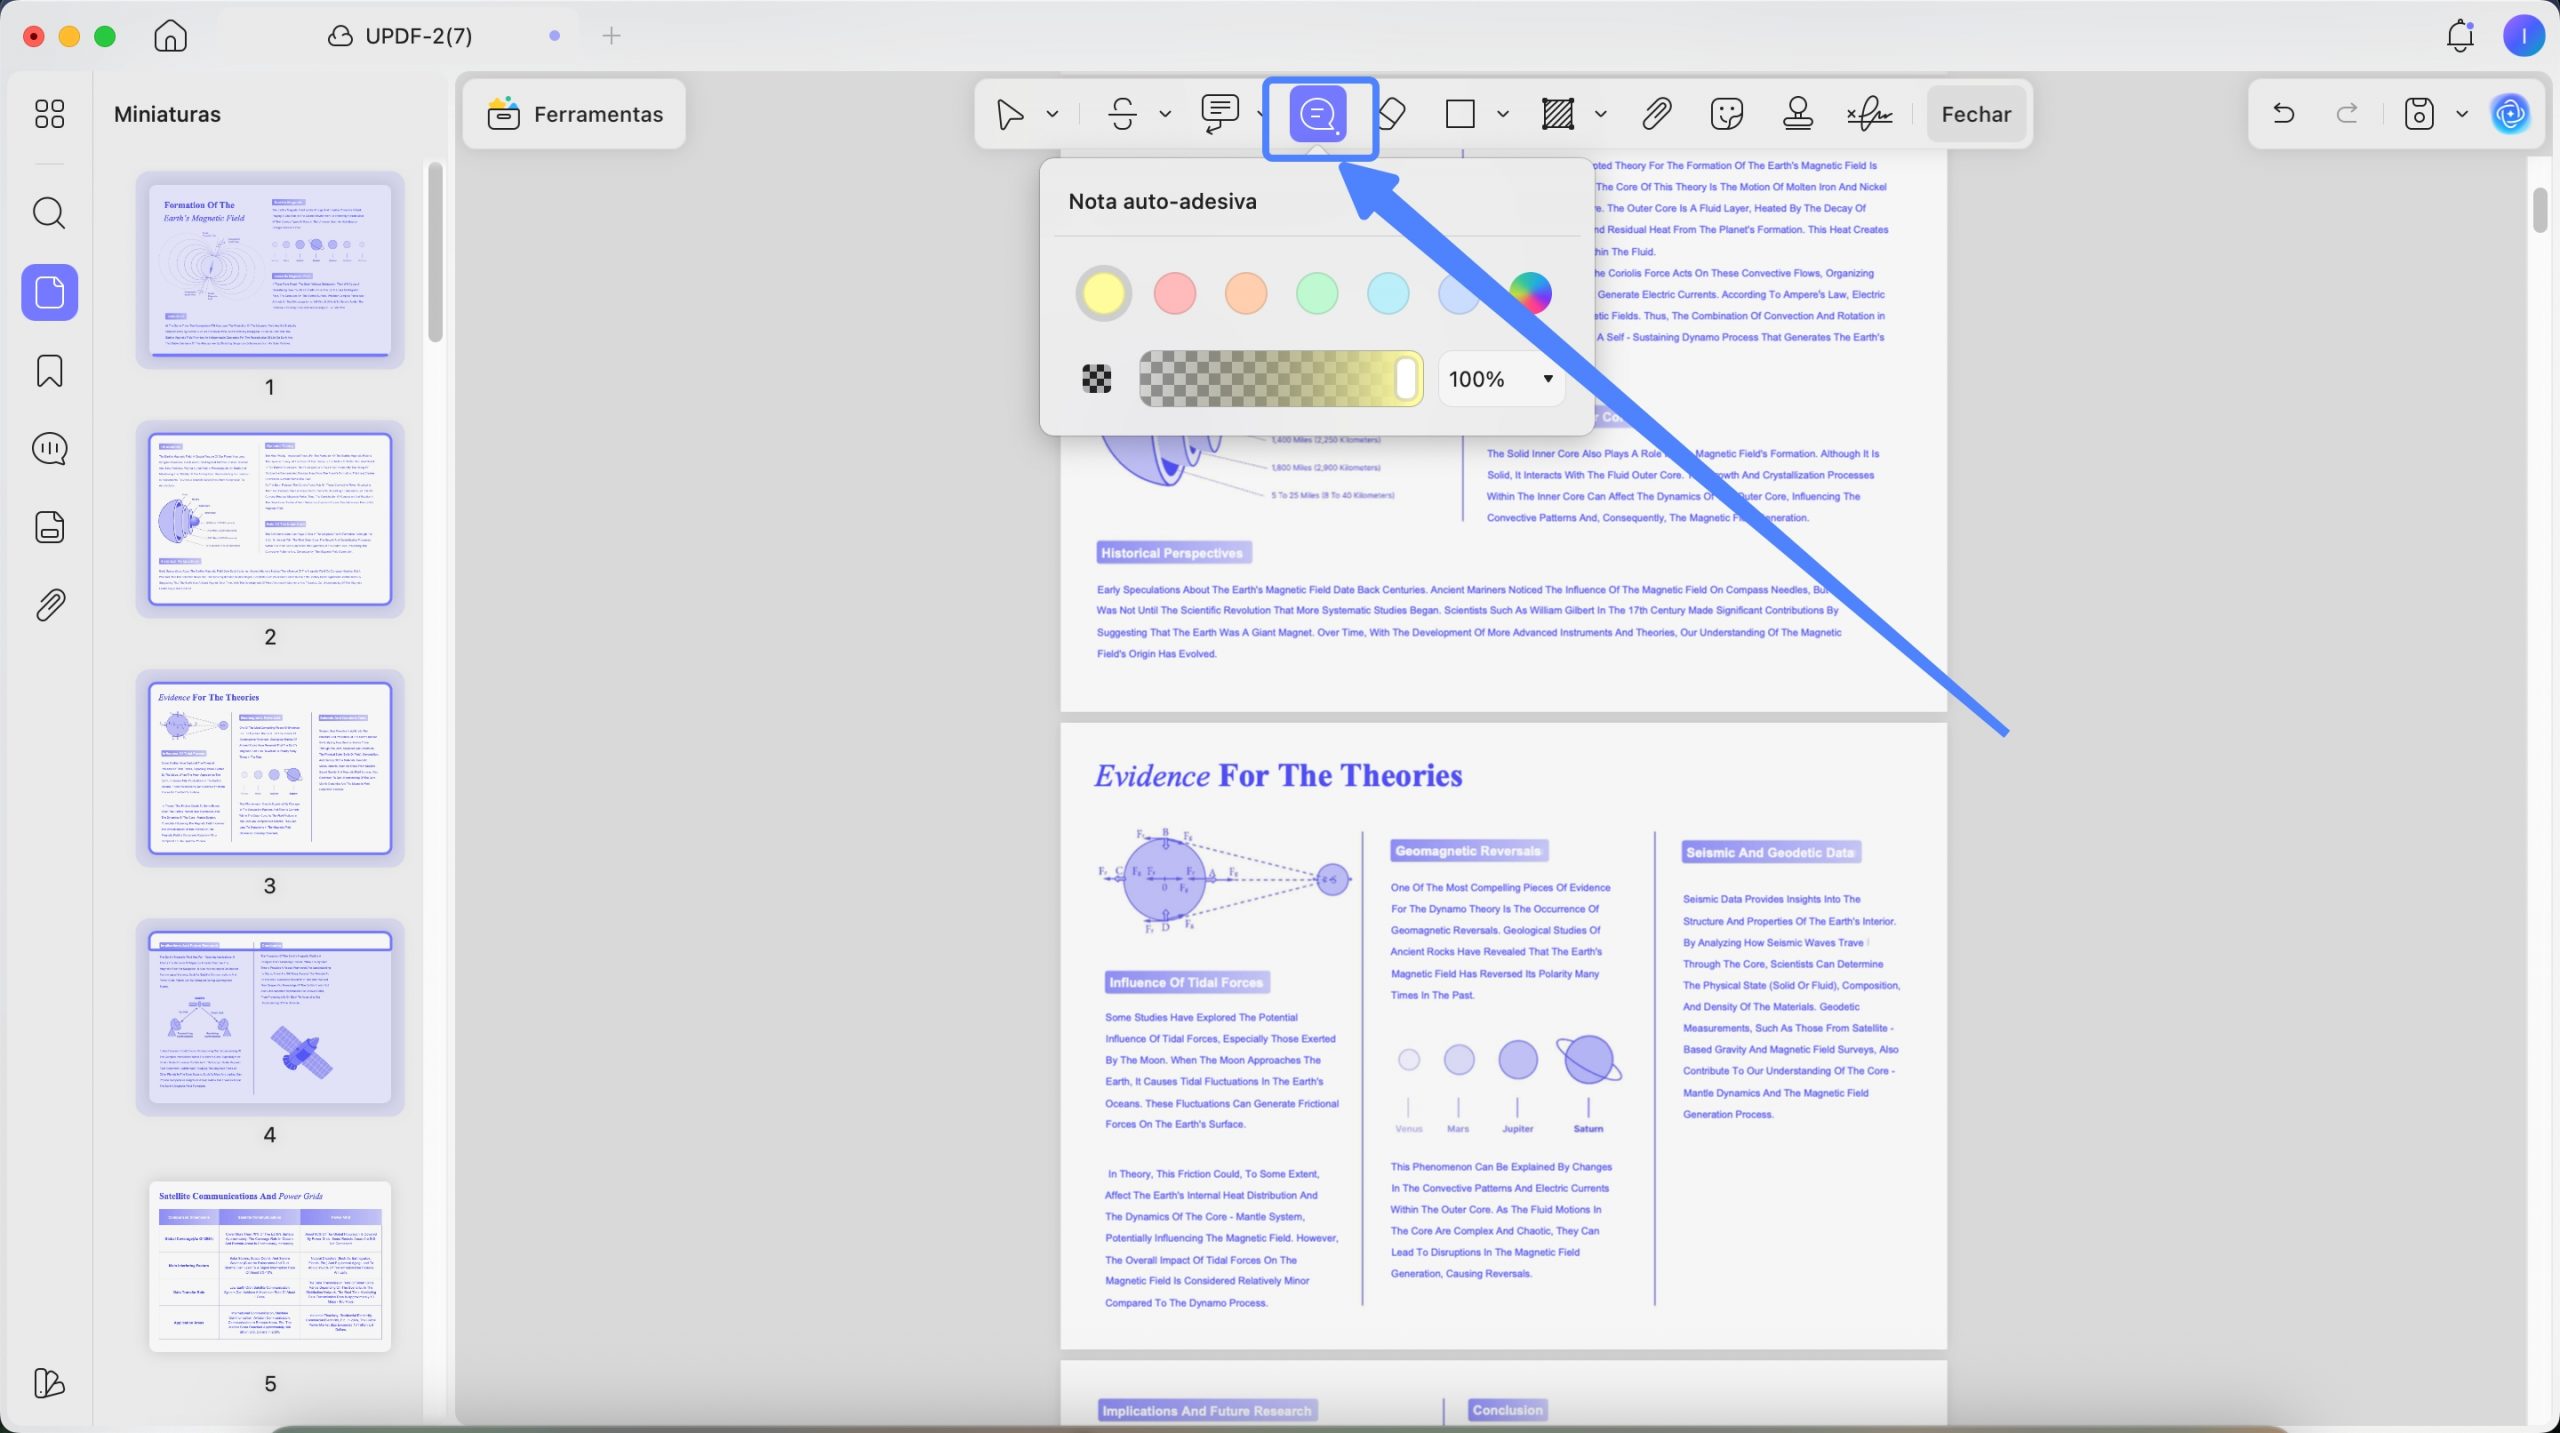Open page 2 thumbnail

coord(270,519)
